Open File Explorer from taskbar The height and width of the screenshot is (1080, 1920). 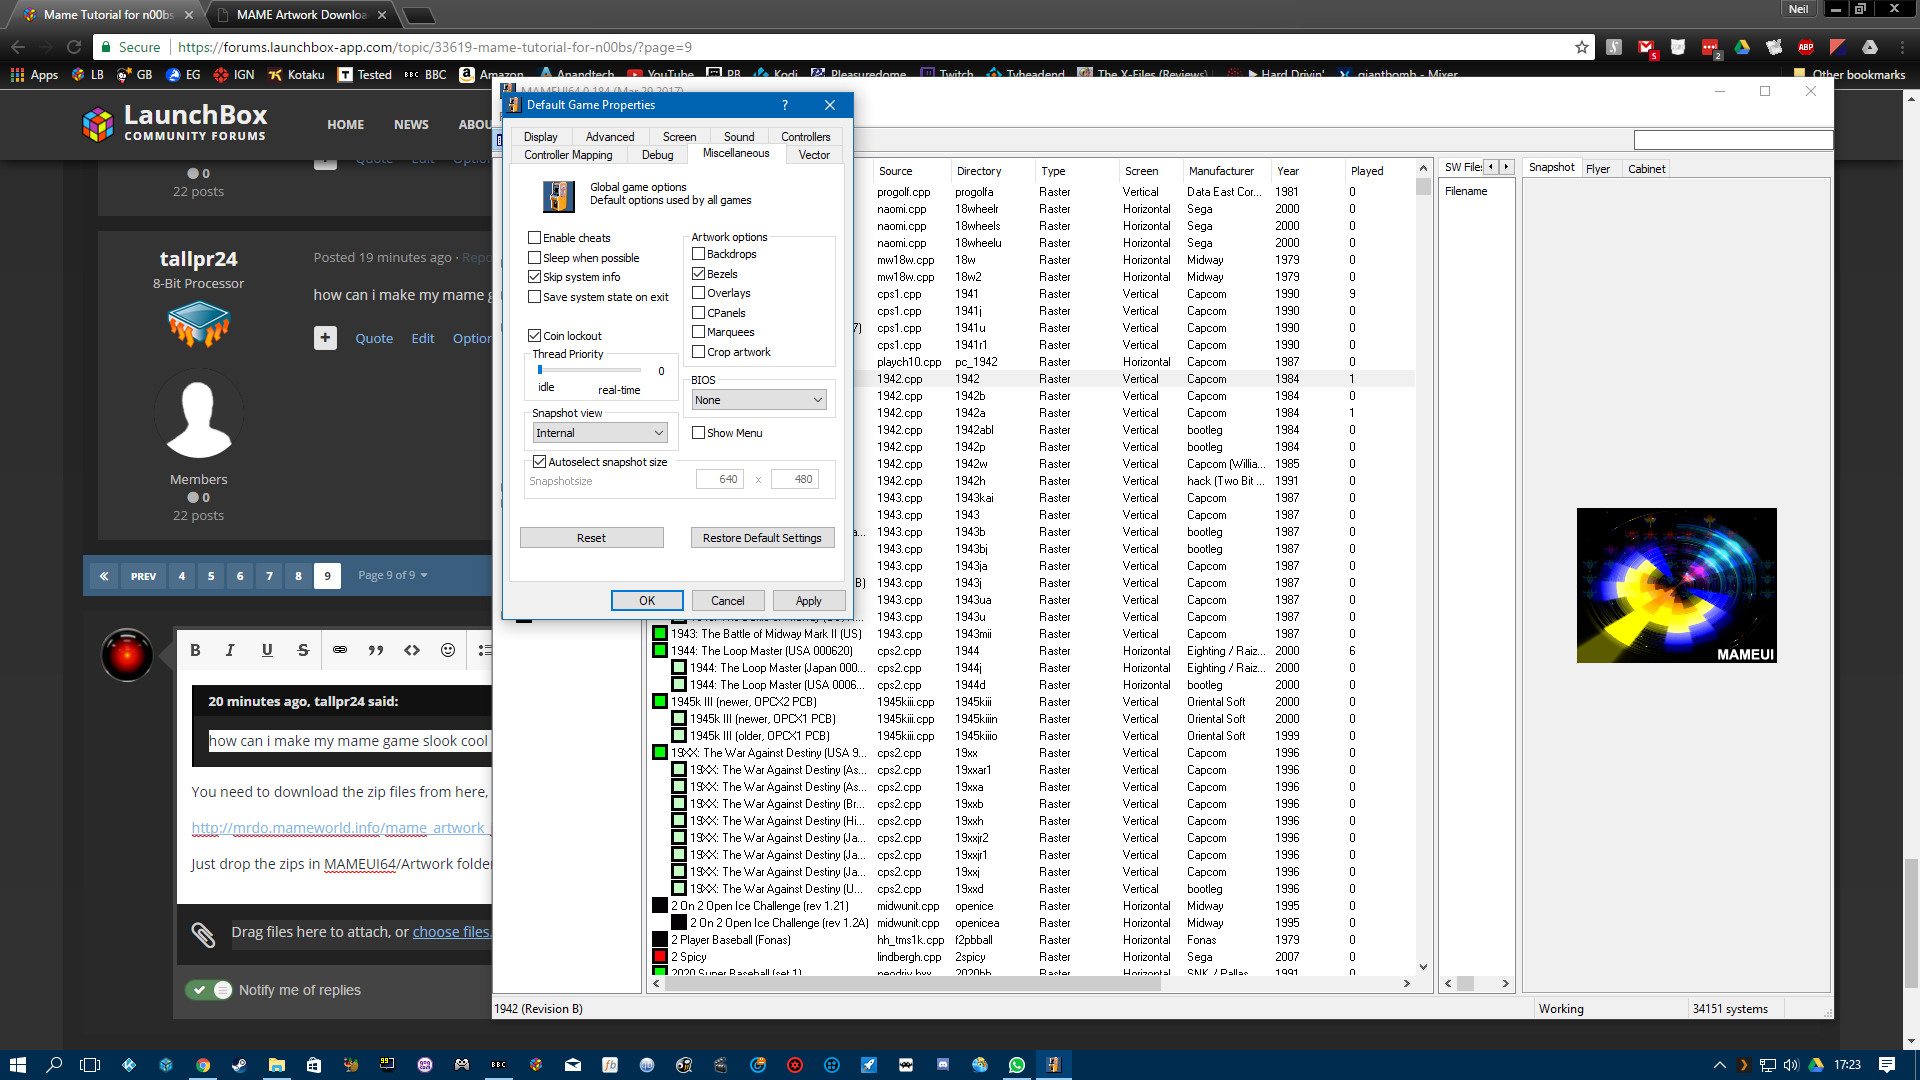point(277,1065)
